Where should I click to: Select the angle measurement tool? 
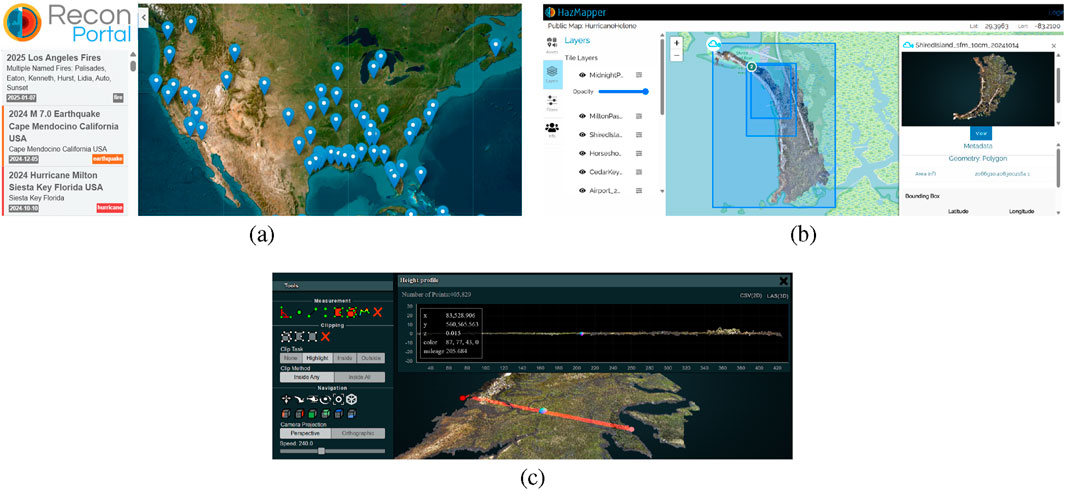(x=286, y=312)
